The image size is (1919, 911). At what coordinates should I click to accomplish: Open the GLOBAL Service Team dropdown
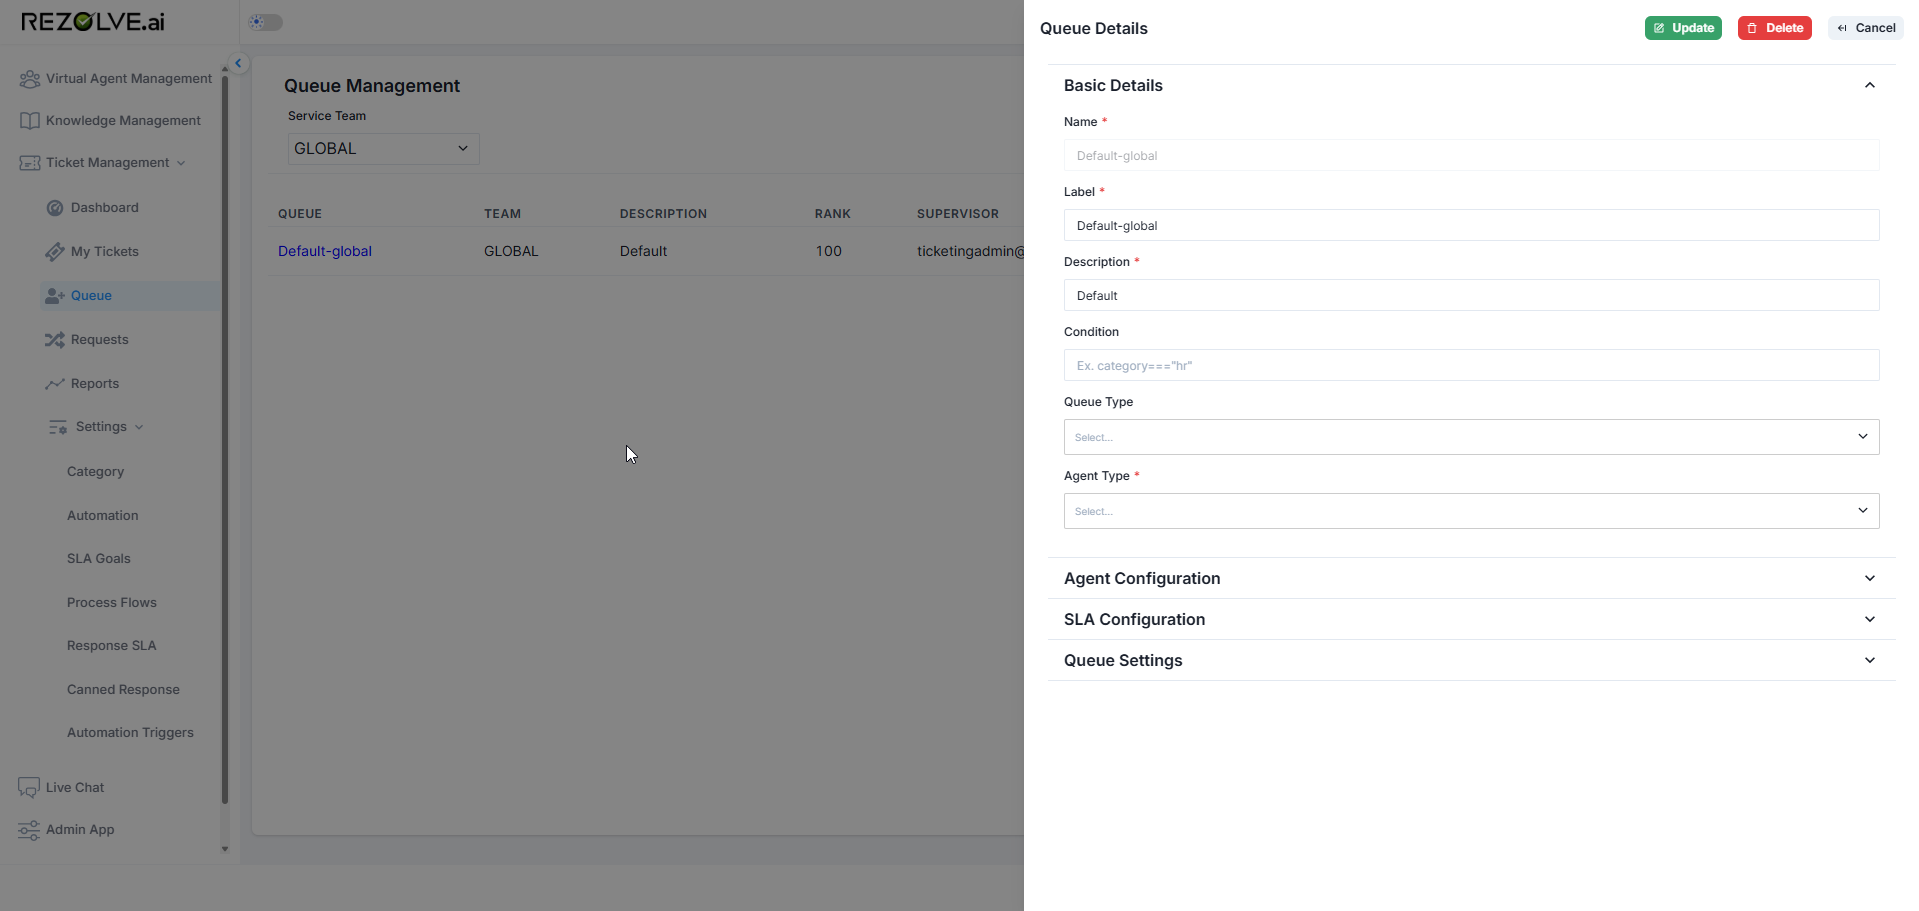tap(384, 149)
